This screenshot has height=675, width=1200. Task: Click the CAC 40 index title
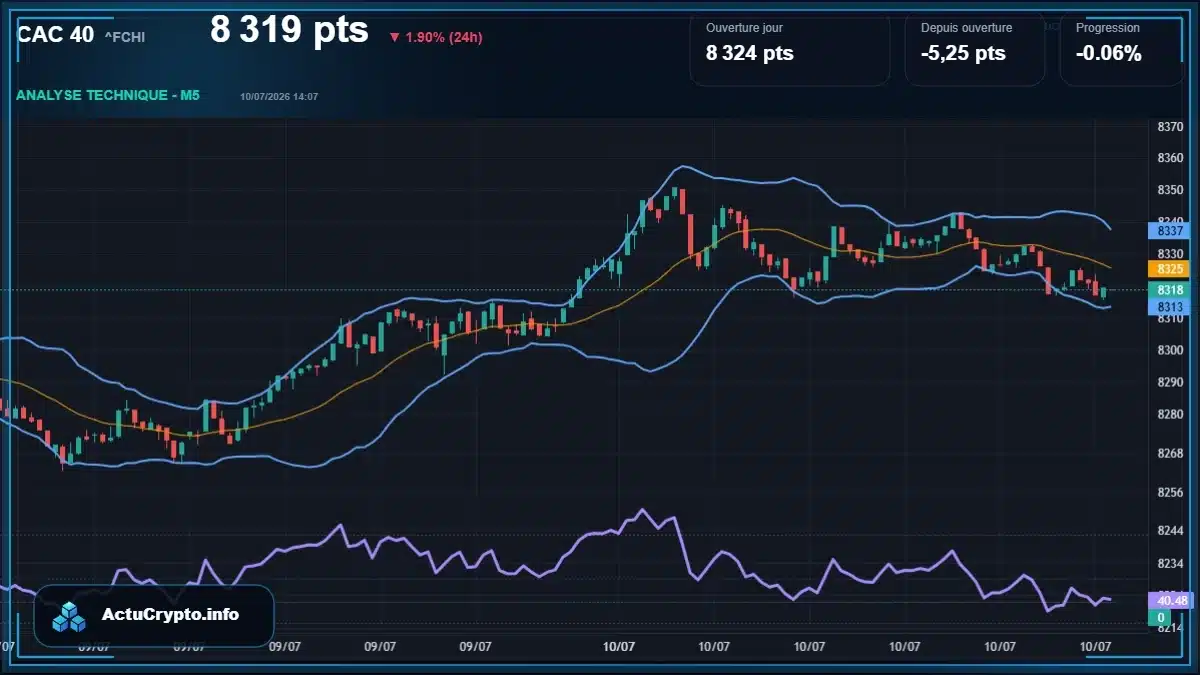56,35
